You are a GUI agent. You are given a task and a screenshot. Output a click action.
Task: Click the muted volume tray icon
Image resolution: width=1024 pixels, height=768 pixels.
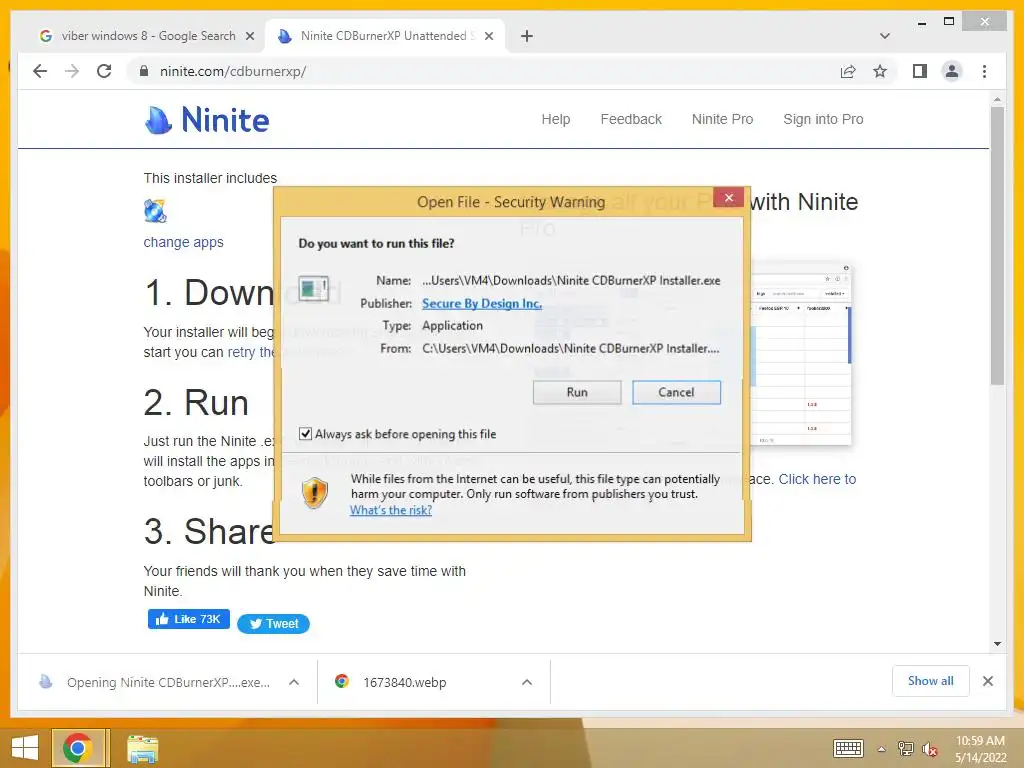point(929,749)
